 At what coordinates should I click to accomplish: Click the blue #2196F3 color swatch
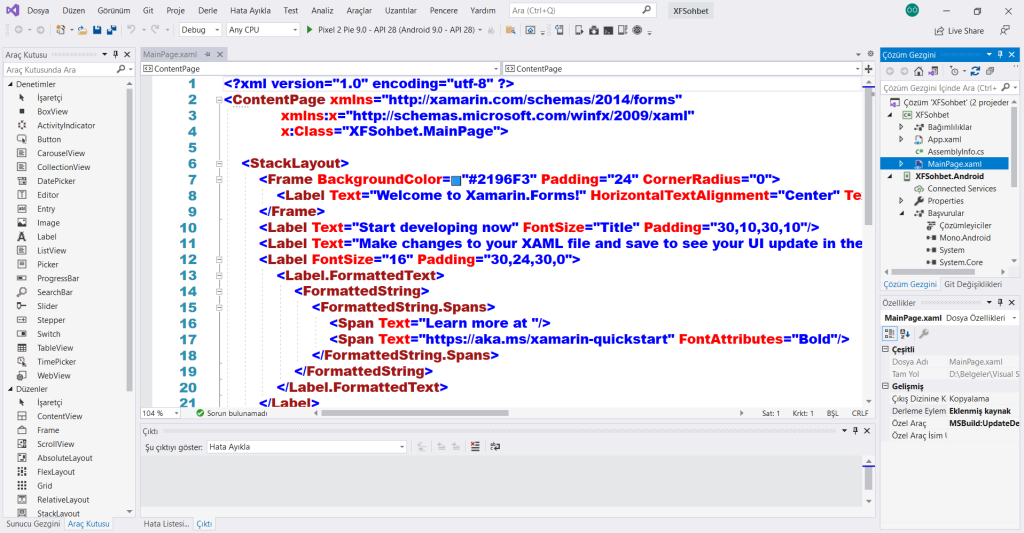coord(455,180)
